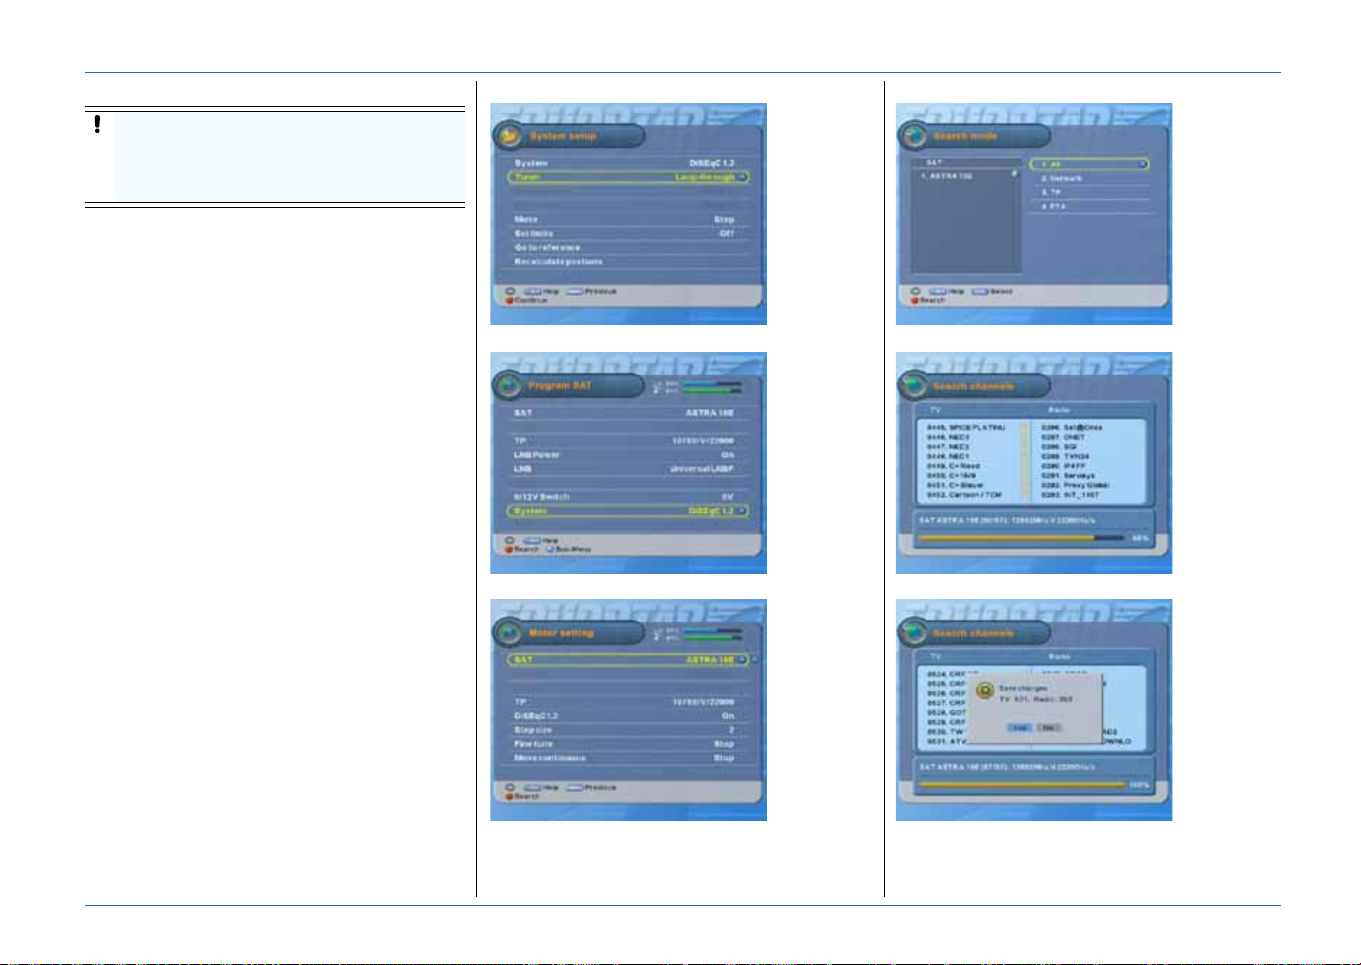Click the red Search dot in Search mode
Screen dimensions: 1361x965
tap(915, 300)
